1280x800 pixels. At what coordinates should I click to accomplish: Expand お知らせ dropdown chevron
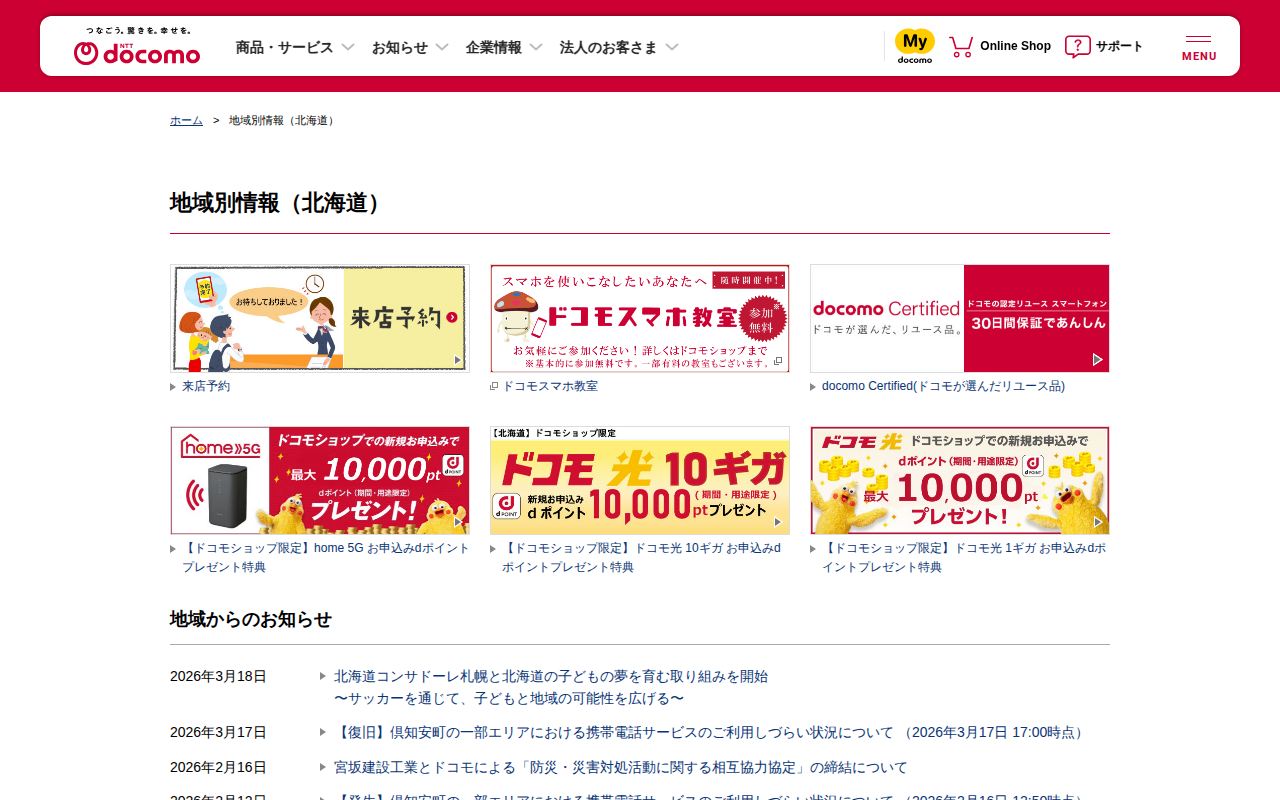click(x=442, y=47)
